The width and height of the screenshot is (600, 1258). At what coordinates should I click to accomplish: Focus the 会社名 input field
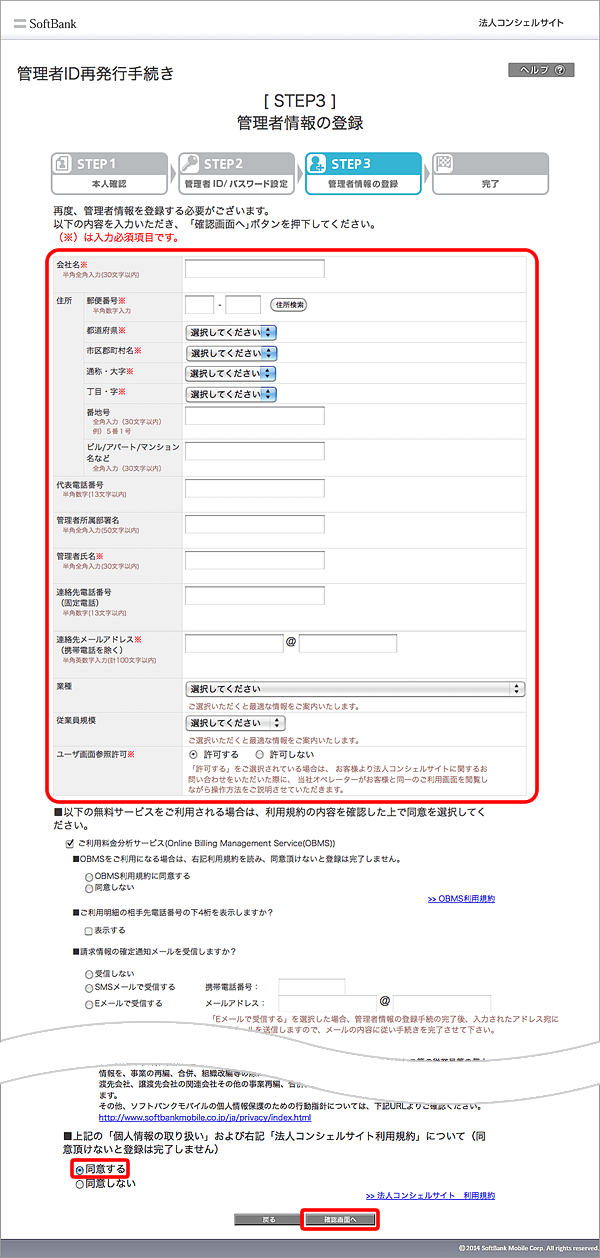255,269
